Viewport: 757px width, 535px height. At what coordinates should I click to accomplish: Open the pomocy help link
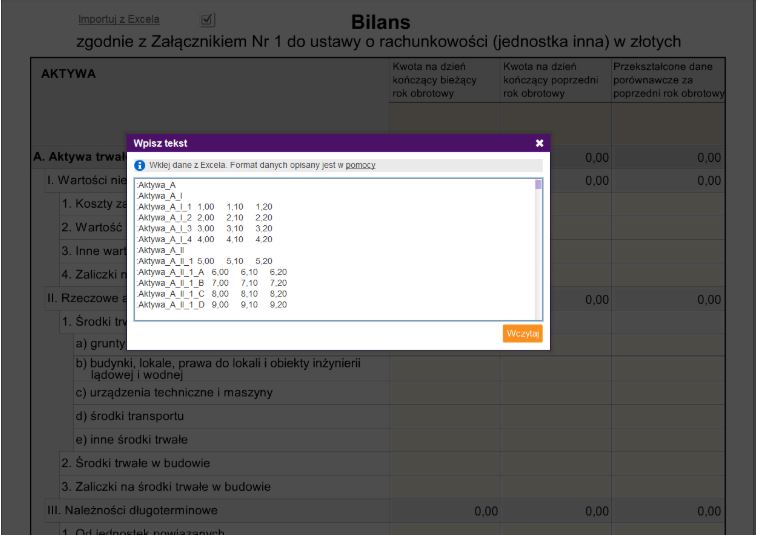point(360,165)
